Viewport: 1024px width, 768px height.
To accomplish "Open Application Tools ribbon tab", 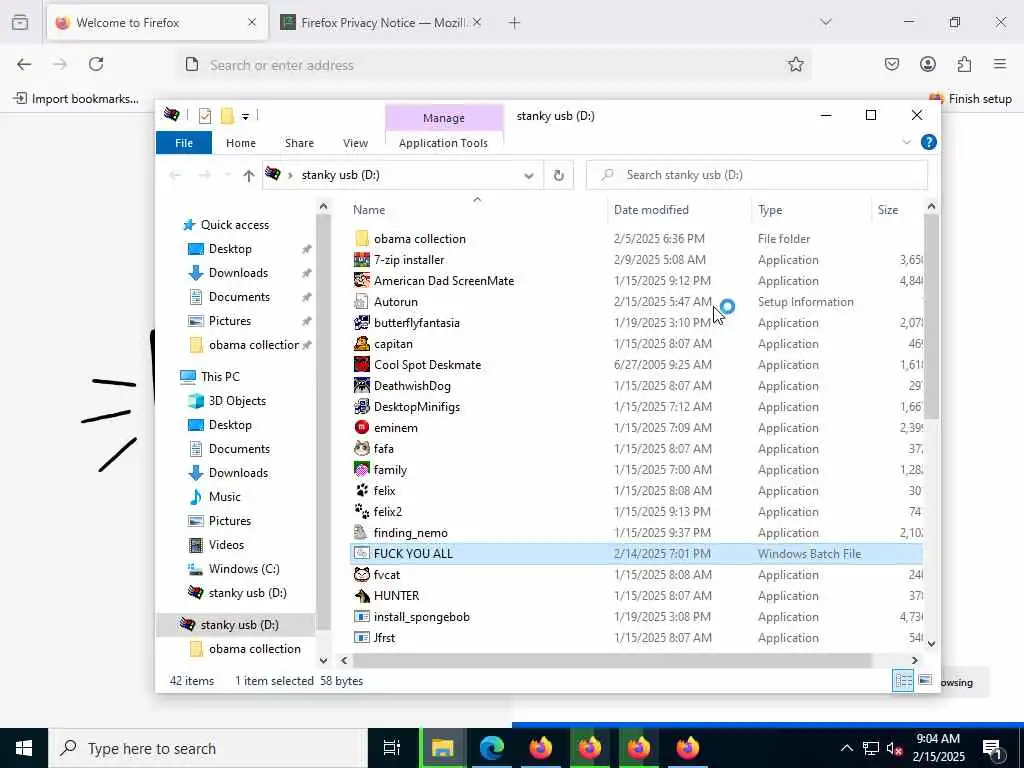I will click(443, 142).
